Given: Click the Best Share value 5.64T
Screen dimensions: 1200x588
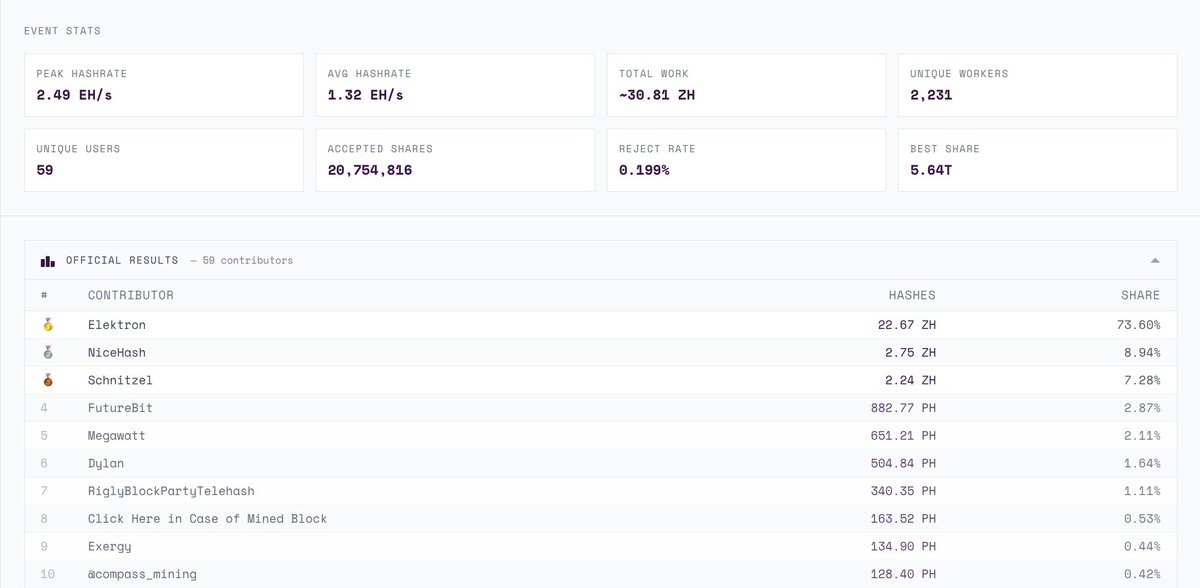Looking at the screenshot, I should tap(931, 170).
